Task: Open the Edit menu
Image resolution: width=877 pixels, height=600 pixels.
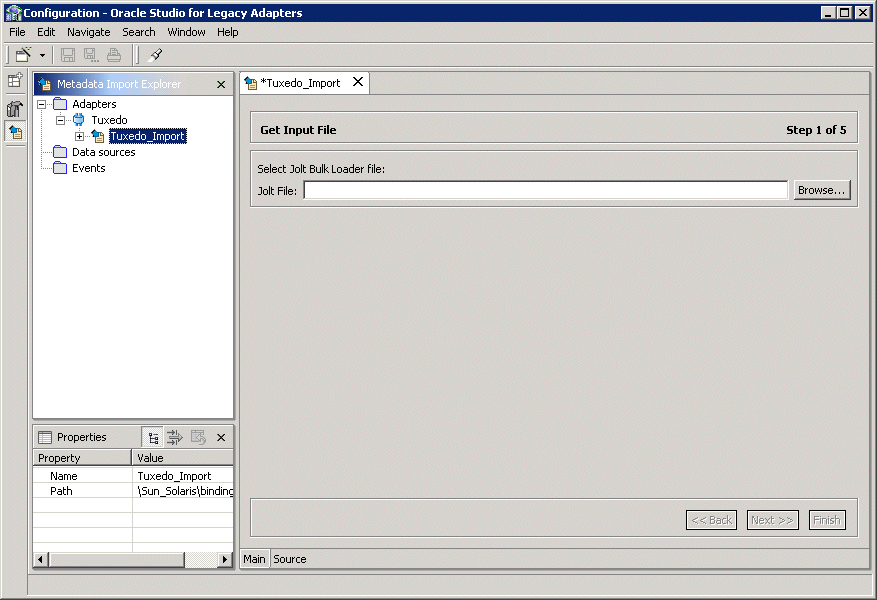Action: (x=46, y=32)
